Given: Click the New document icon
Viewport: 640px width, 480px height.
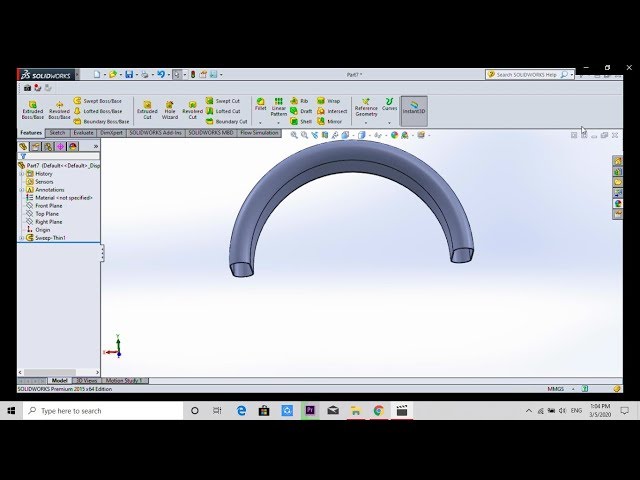Looking at the screenshot, I should pyautogui.click(x=97, y=74).
